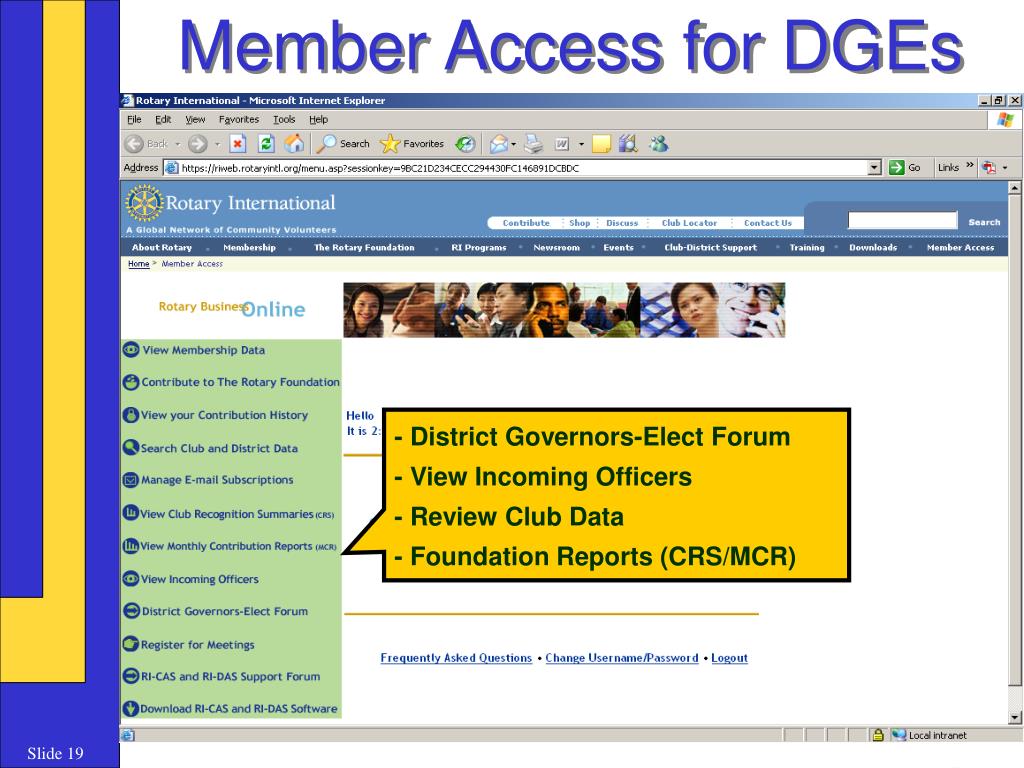Click the yellow note toolbar icon
This screenshot has height=768, width=1024.
(x=601, y=144)
